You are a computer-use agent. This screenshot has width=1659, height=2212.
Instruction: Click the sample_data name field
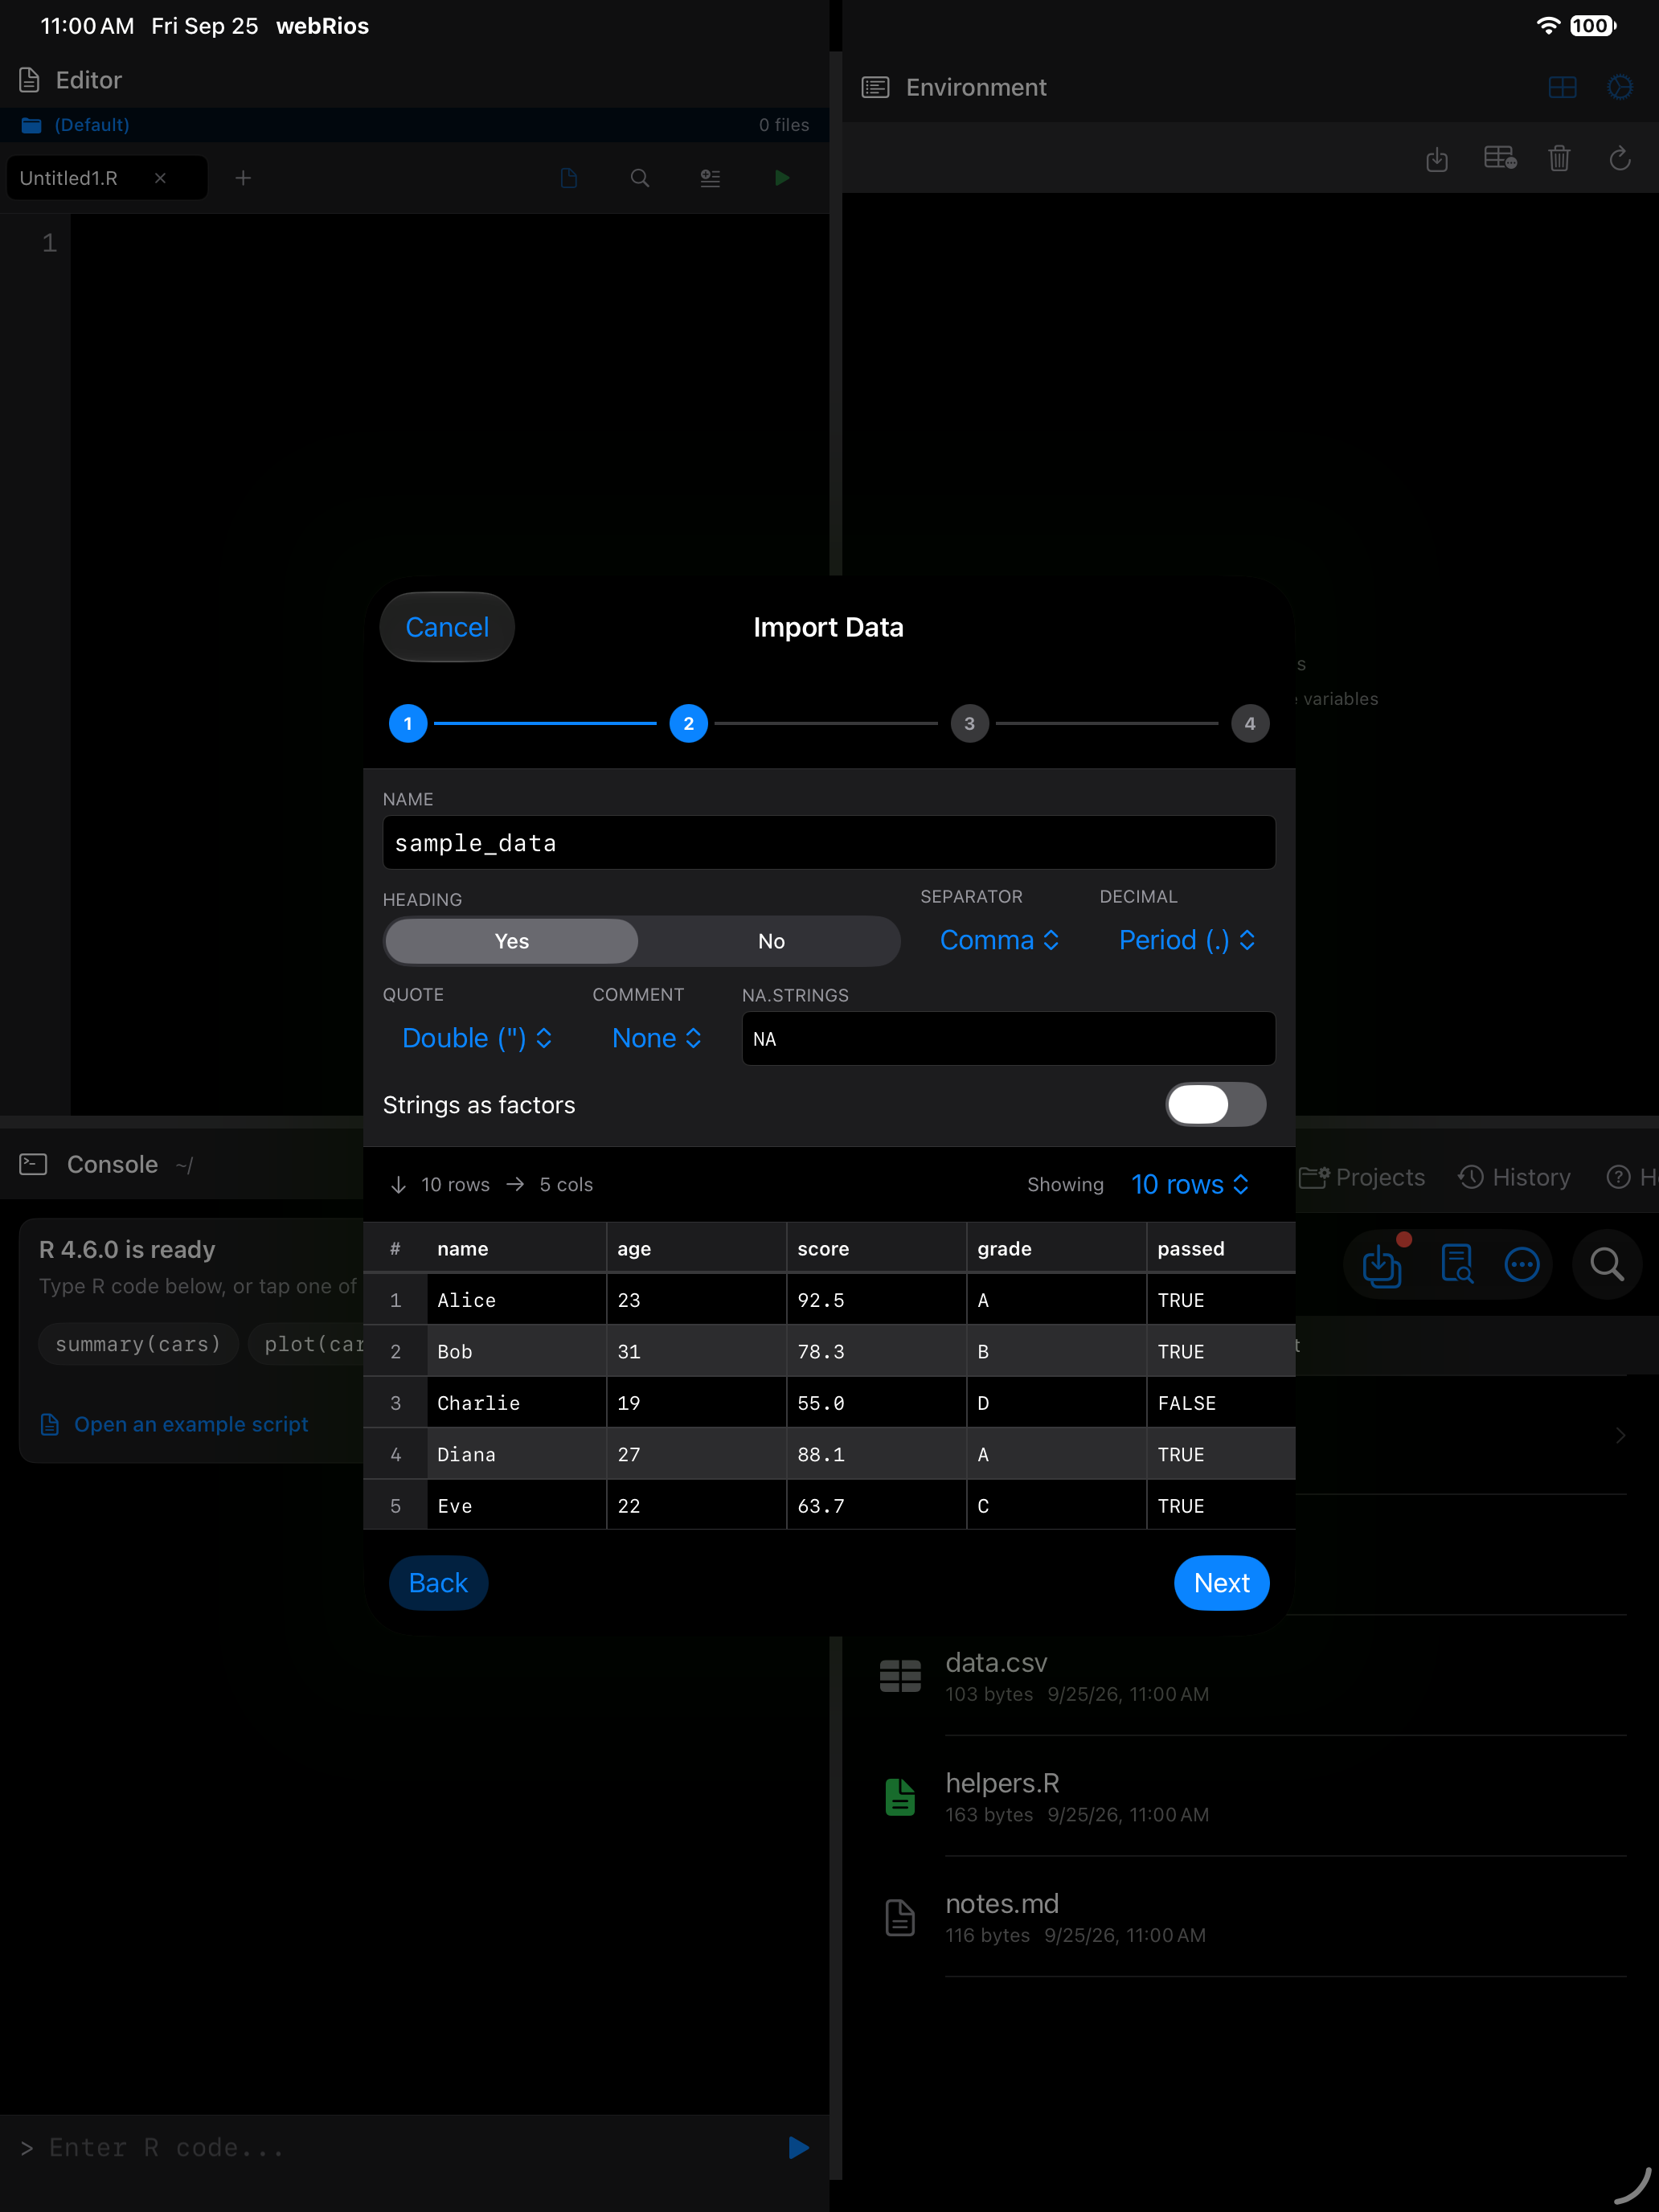tap(829, 843)
